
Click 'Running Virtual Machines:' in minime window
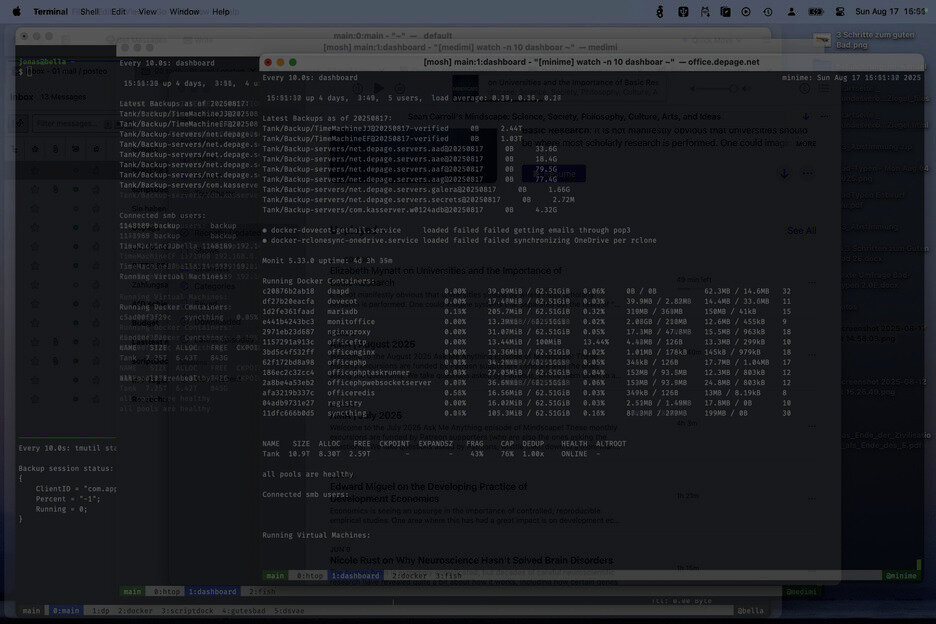pos(316,535)
